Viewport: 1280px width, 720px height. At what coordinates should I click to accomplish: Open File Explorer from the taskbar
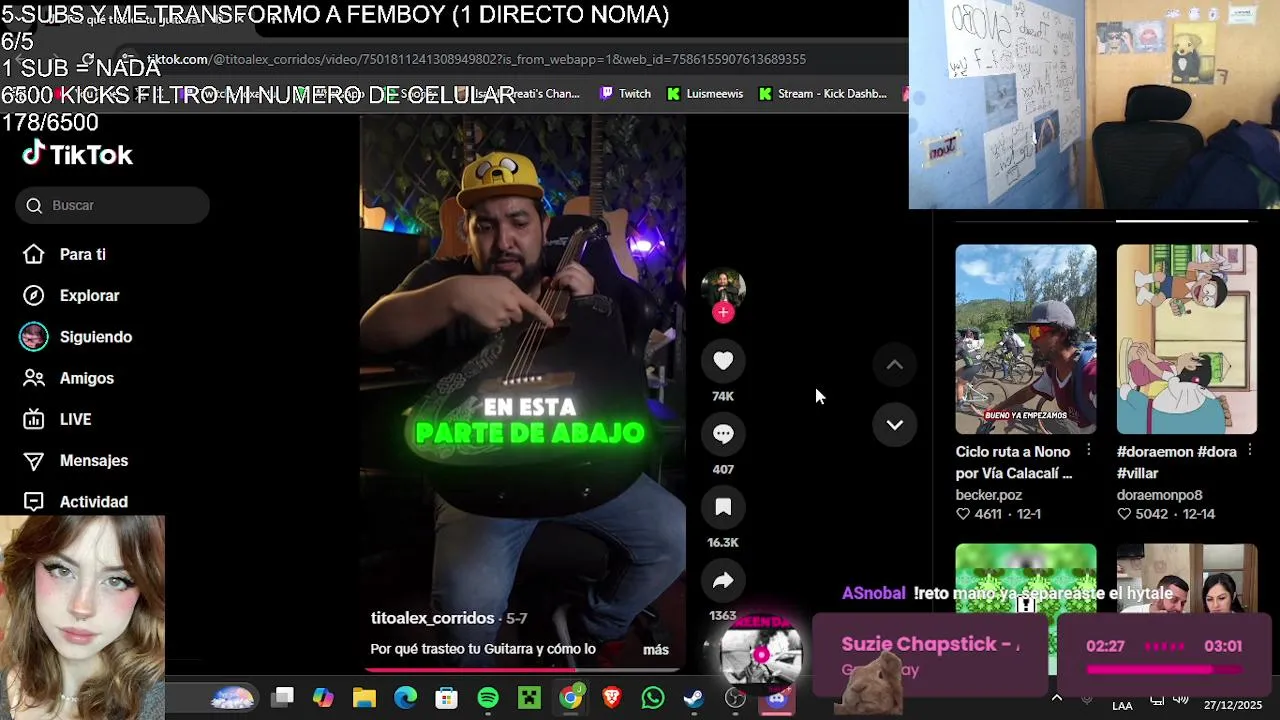tap(364, 698)
